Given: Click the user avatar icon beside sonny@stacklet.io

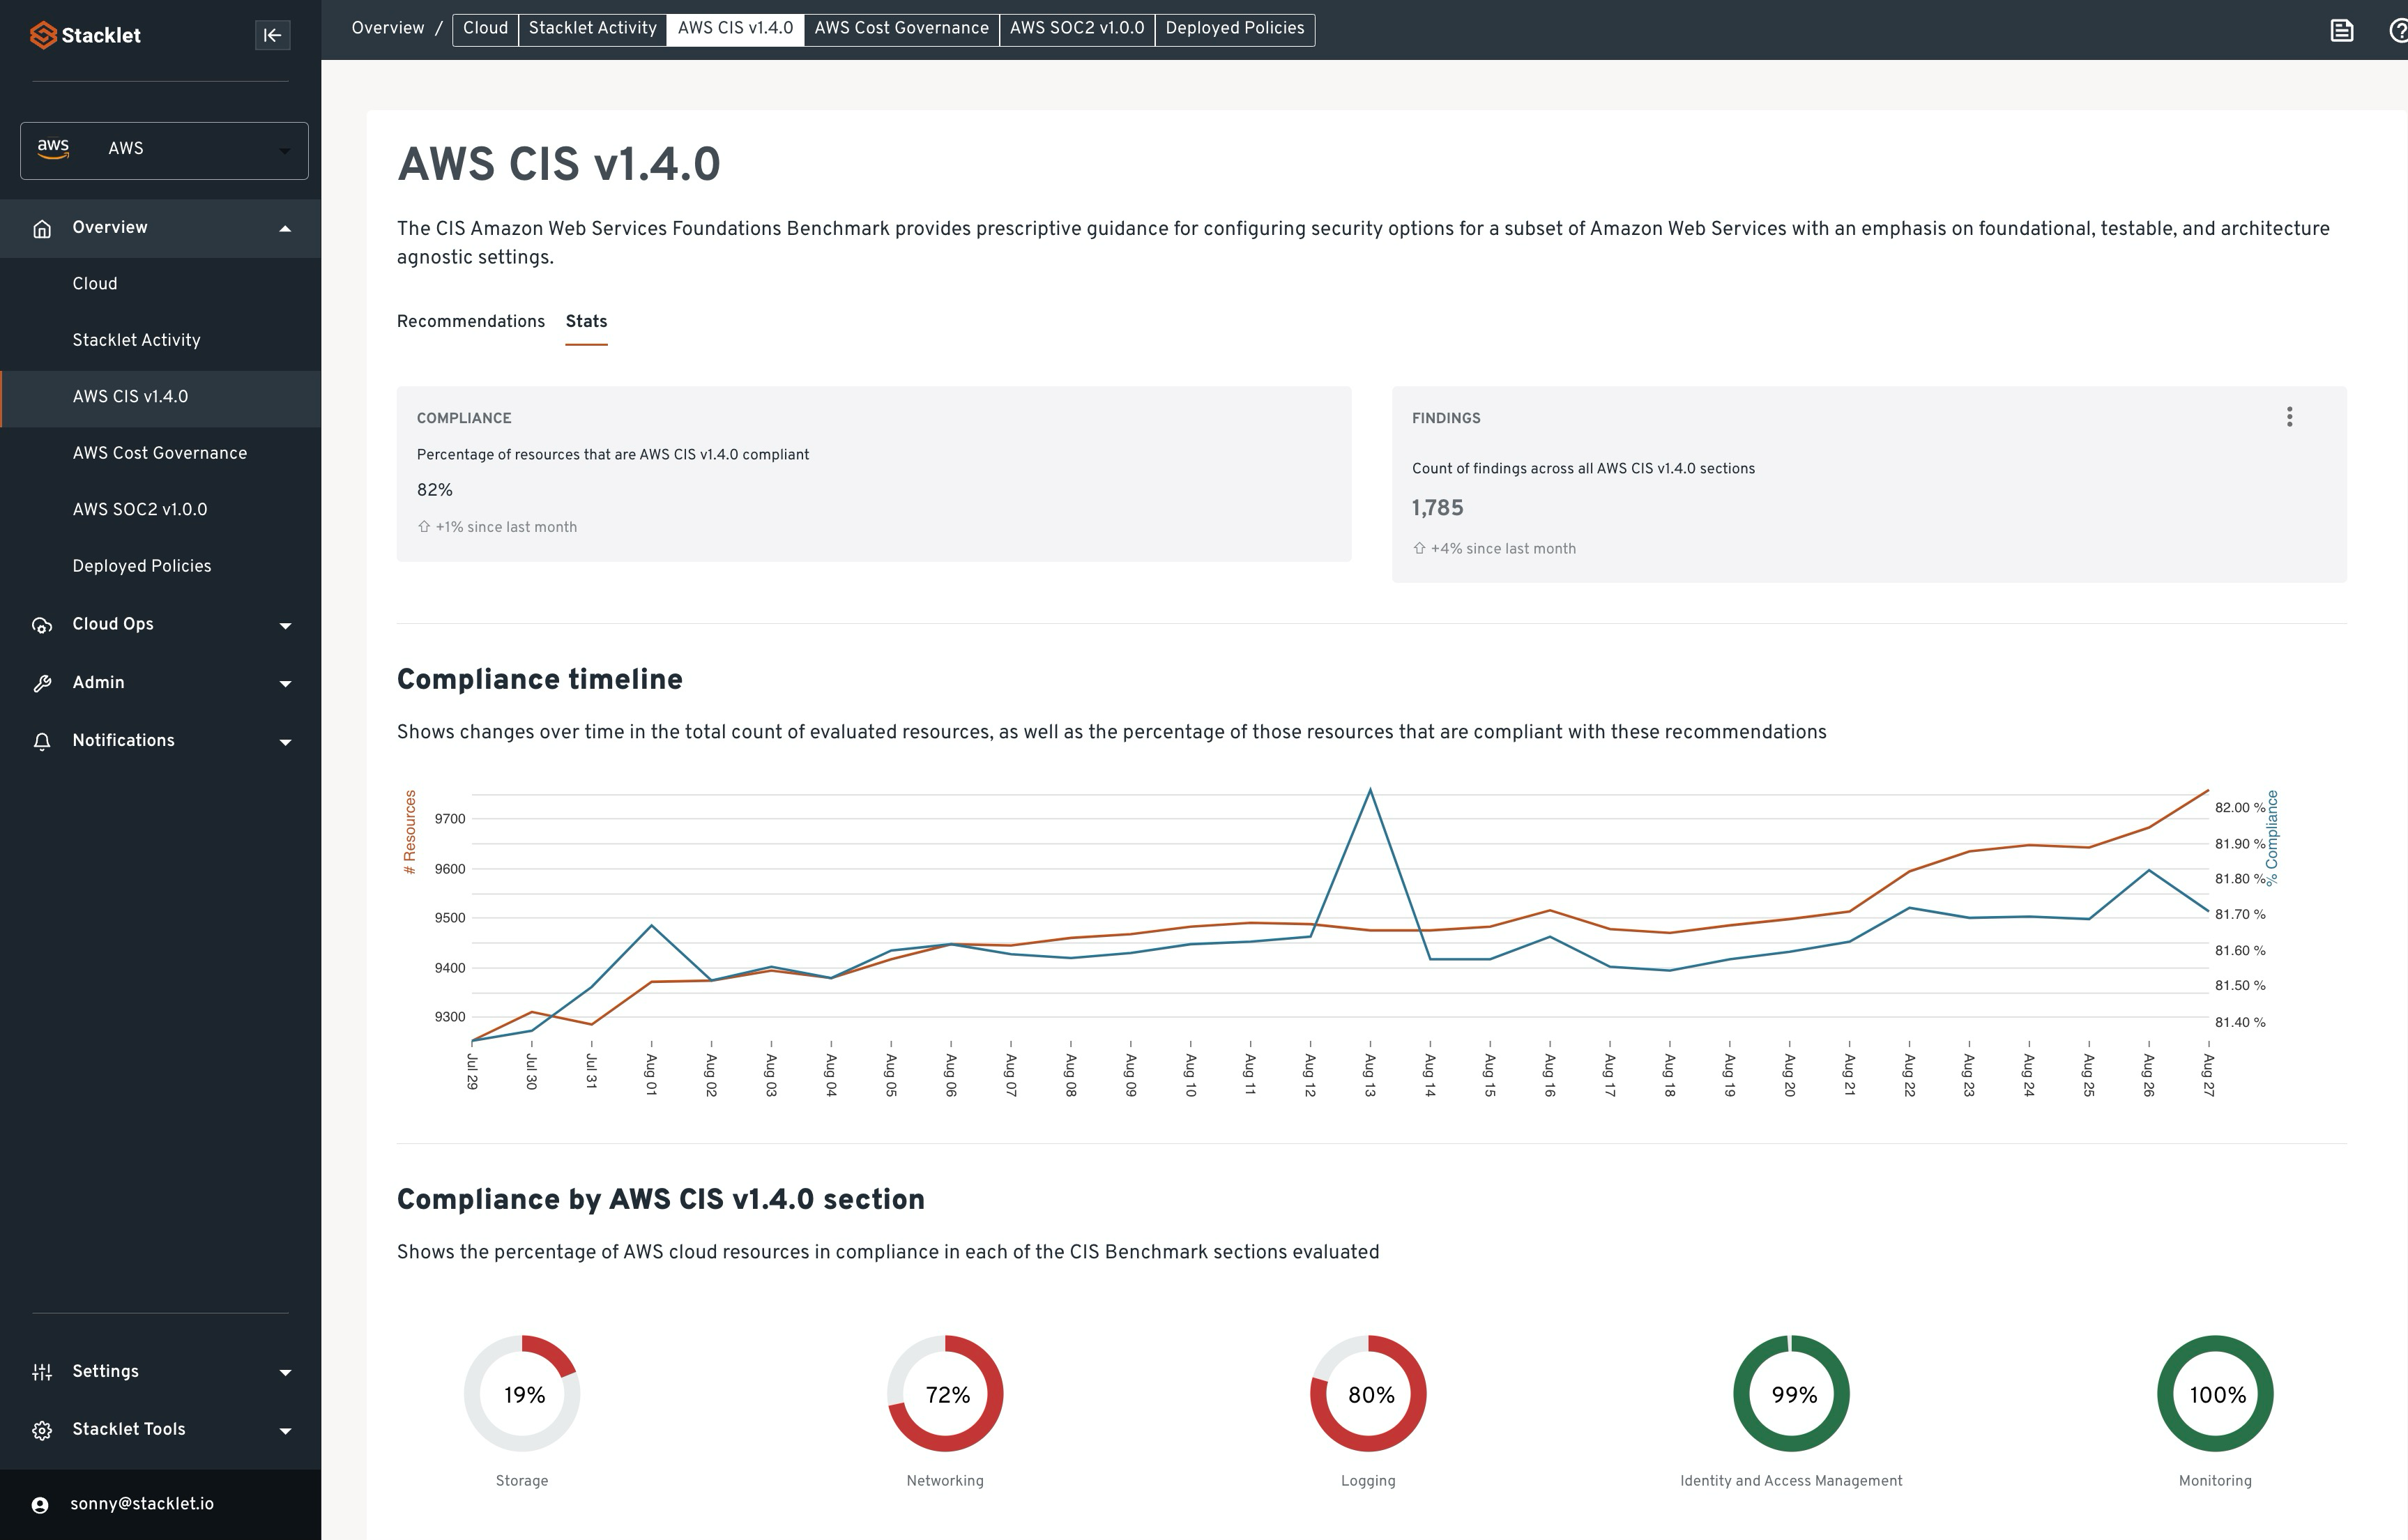Looking at the screenshot, I should [40, 1505].
